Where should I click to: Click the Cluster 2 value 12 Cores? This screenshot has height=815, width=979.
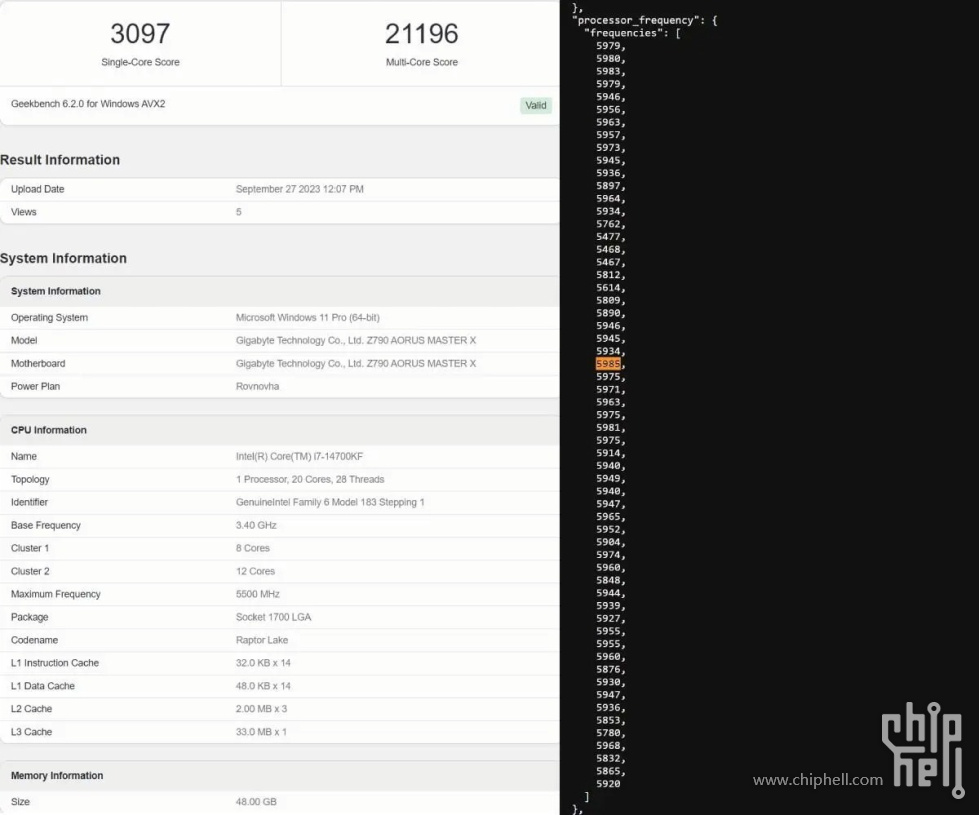click(x=255, y=571)
